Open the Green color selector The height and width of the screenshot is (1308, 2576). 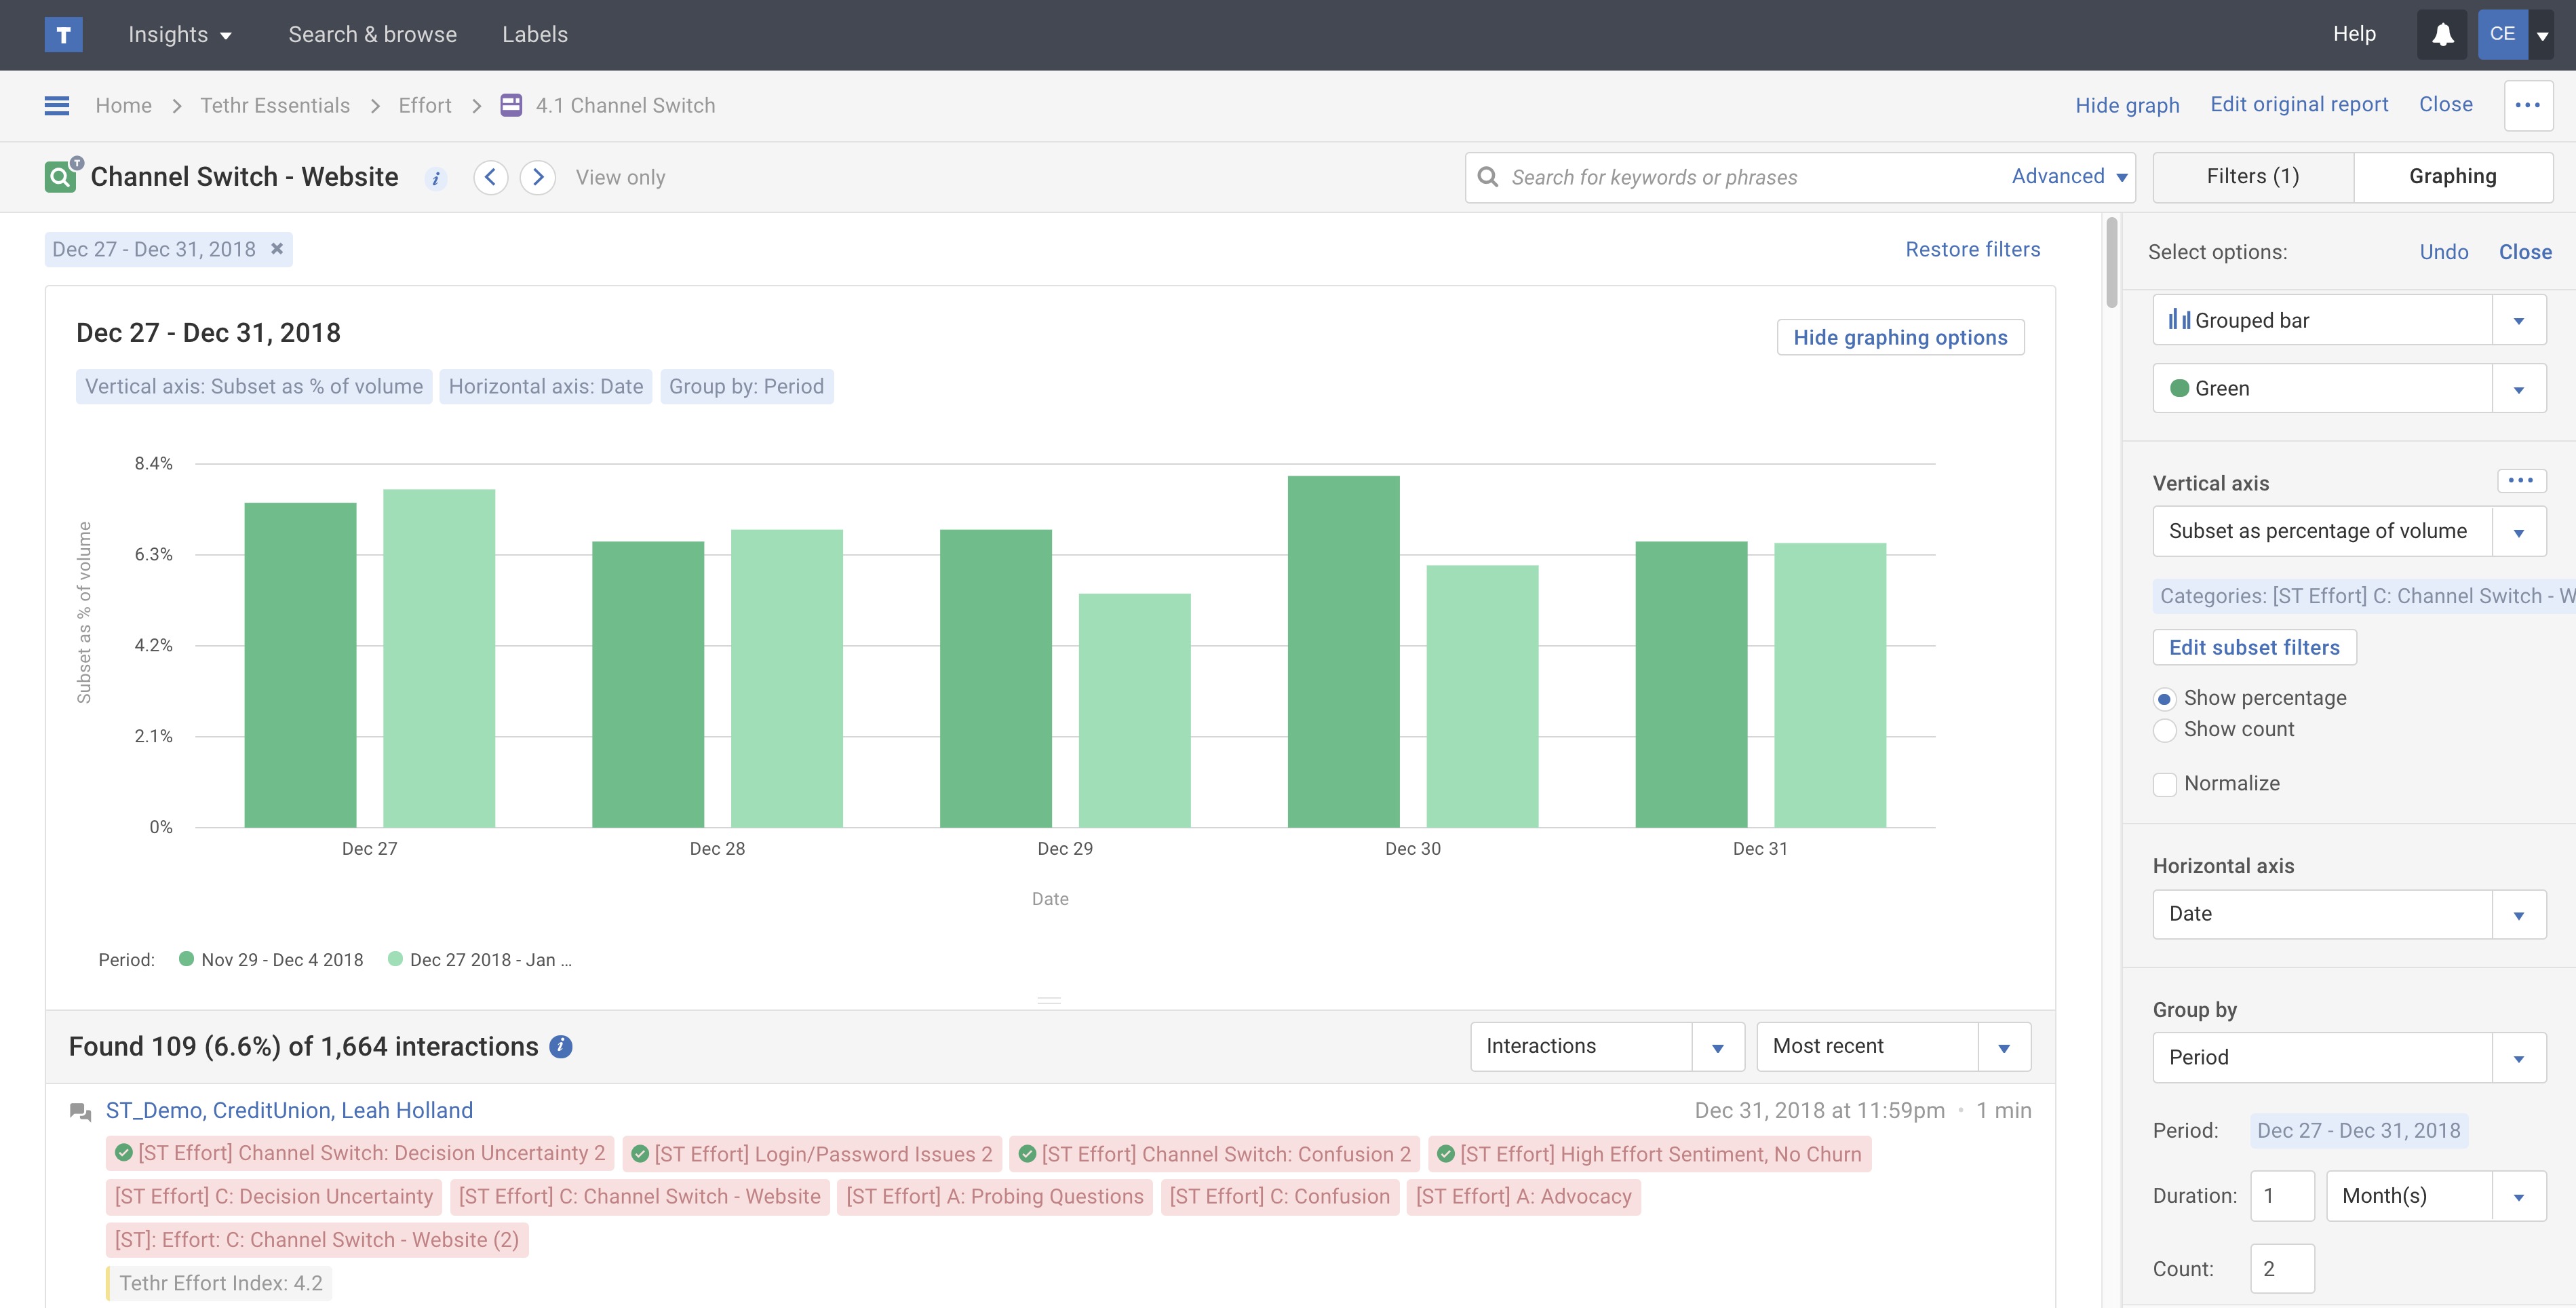click(2518, 389)
